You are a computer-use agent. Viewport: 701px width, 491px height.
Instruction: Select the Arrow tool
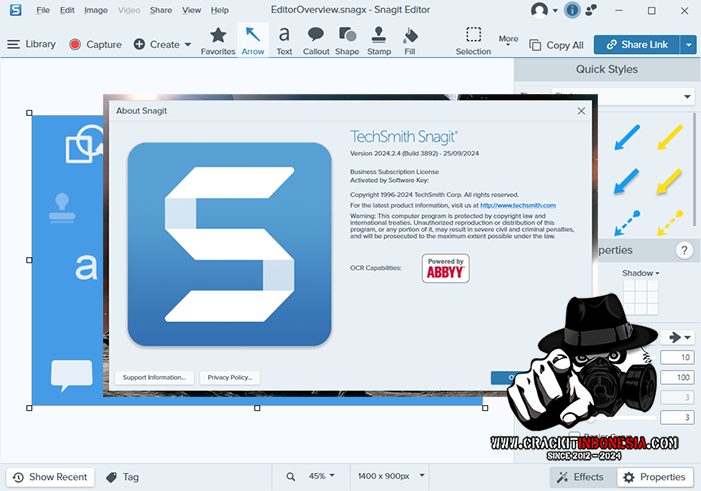pos(253,39)
